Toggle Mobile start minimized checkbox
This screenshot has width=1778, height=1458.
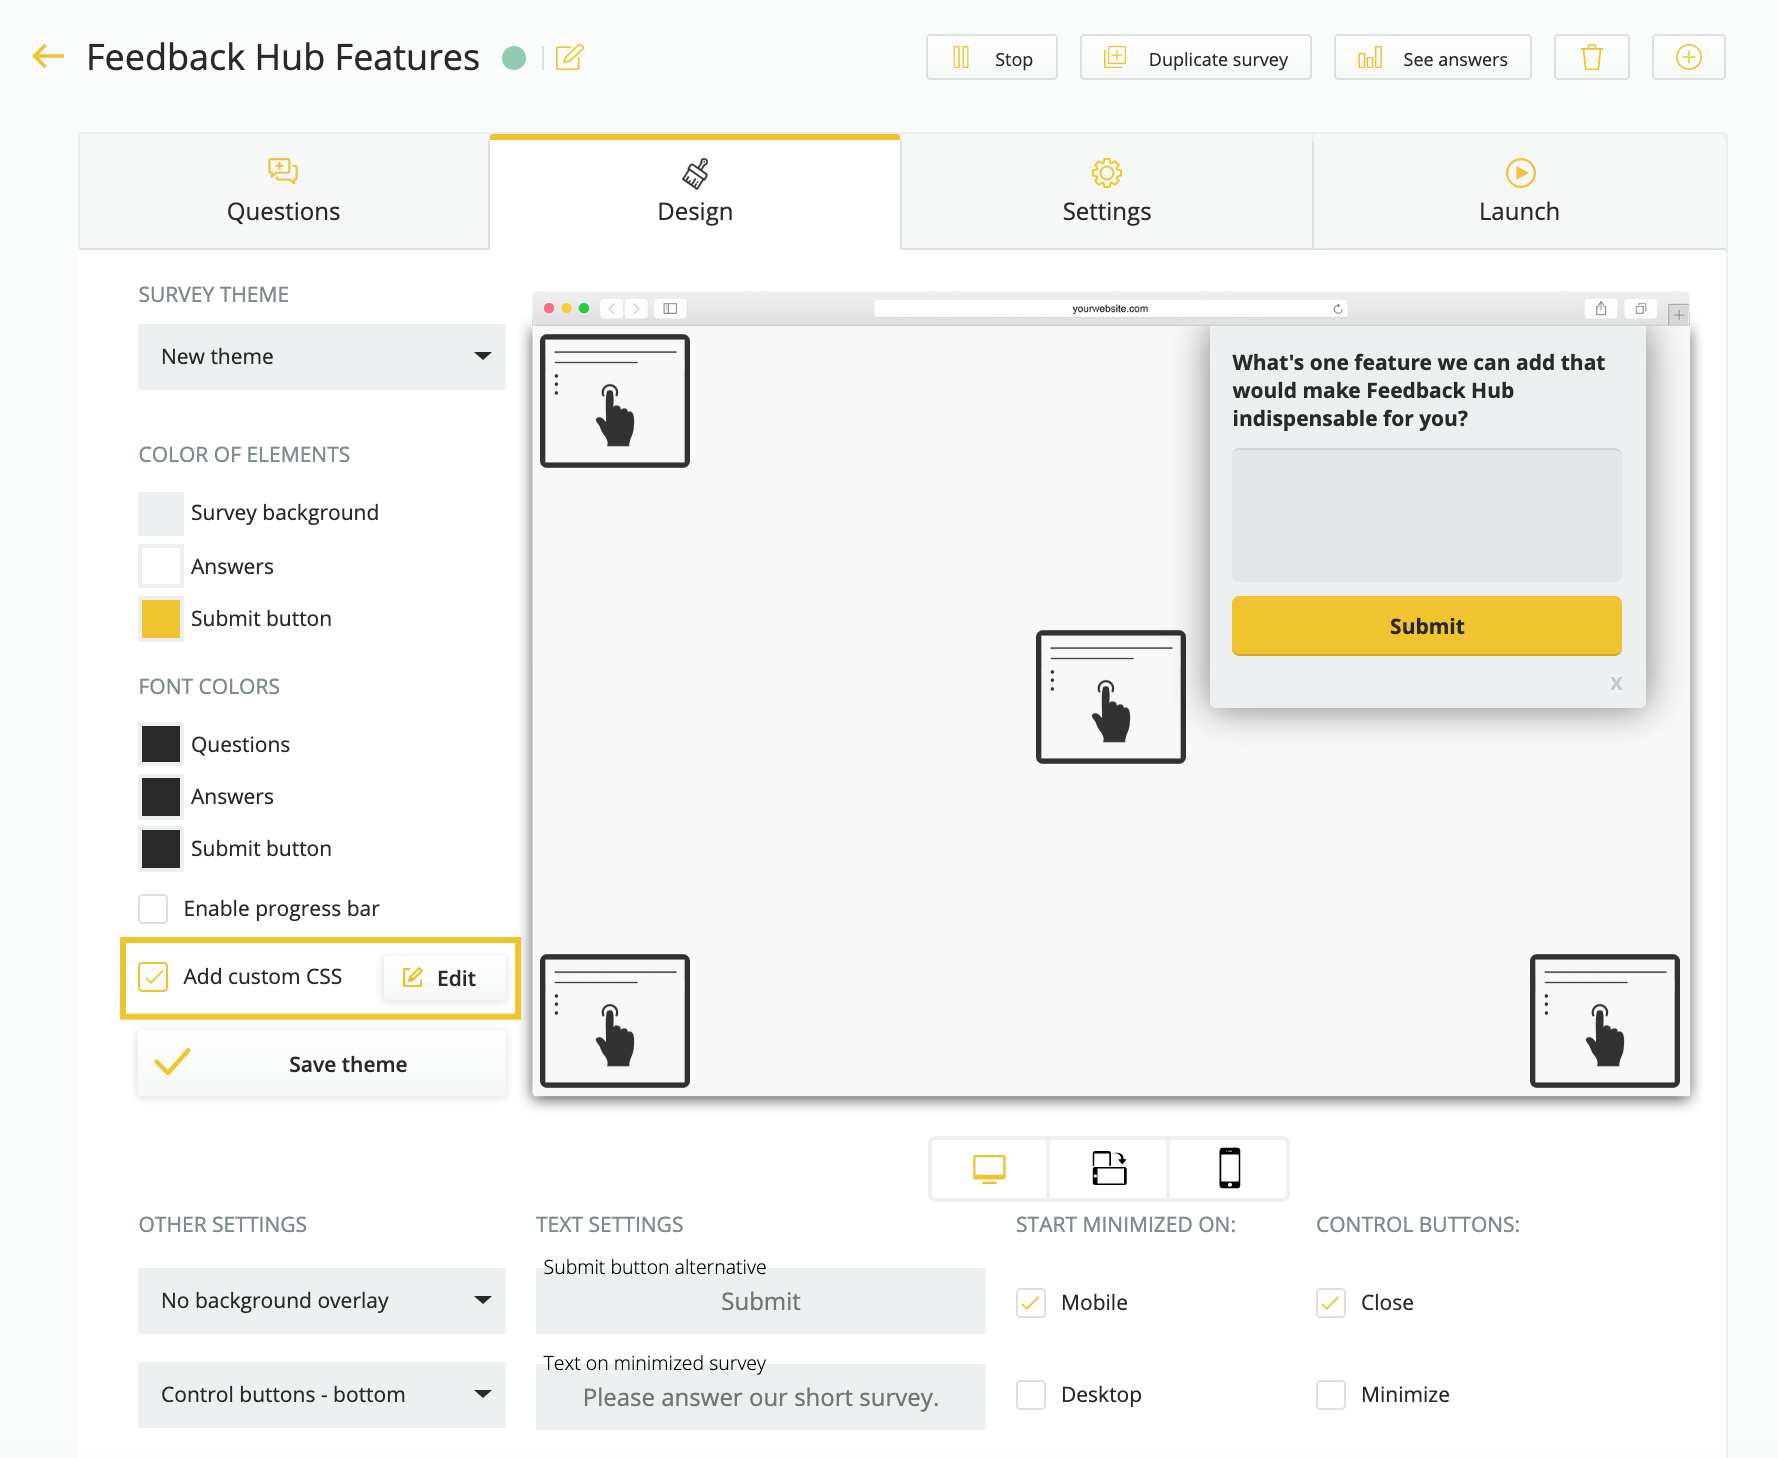pyautogui.click(x=1031, y=1303)
